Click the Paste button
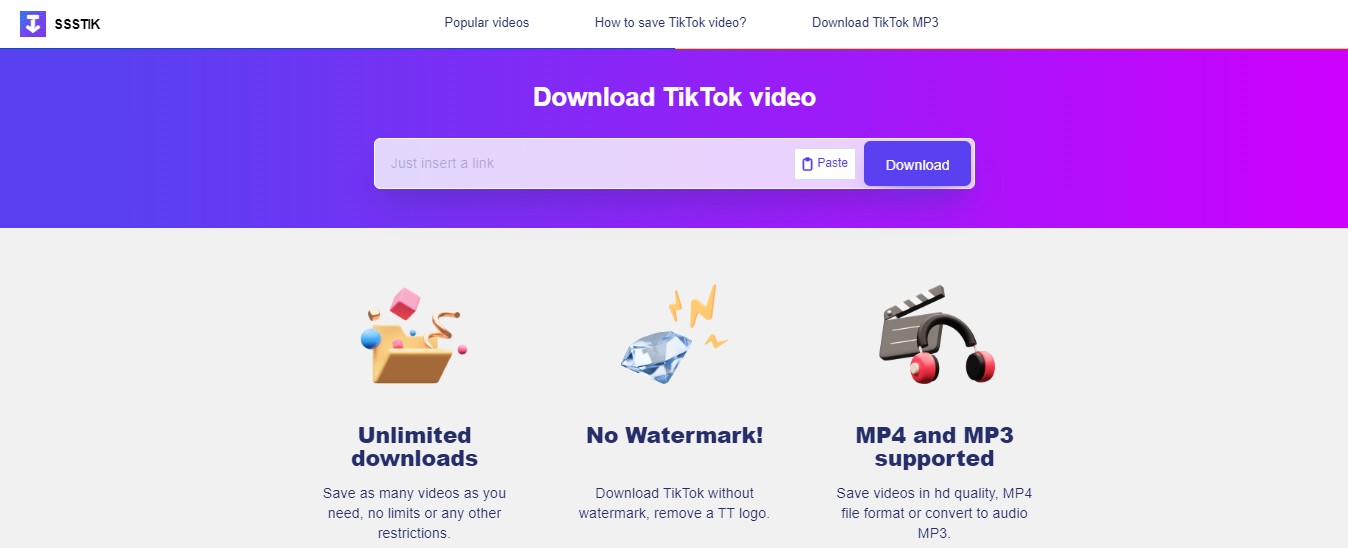The width and height of the screenshot is (1348, 548). (825, 163)
